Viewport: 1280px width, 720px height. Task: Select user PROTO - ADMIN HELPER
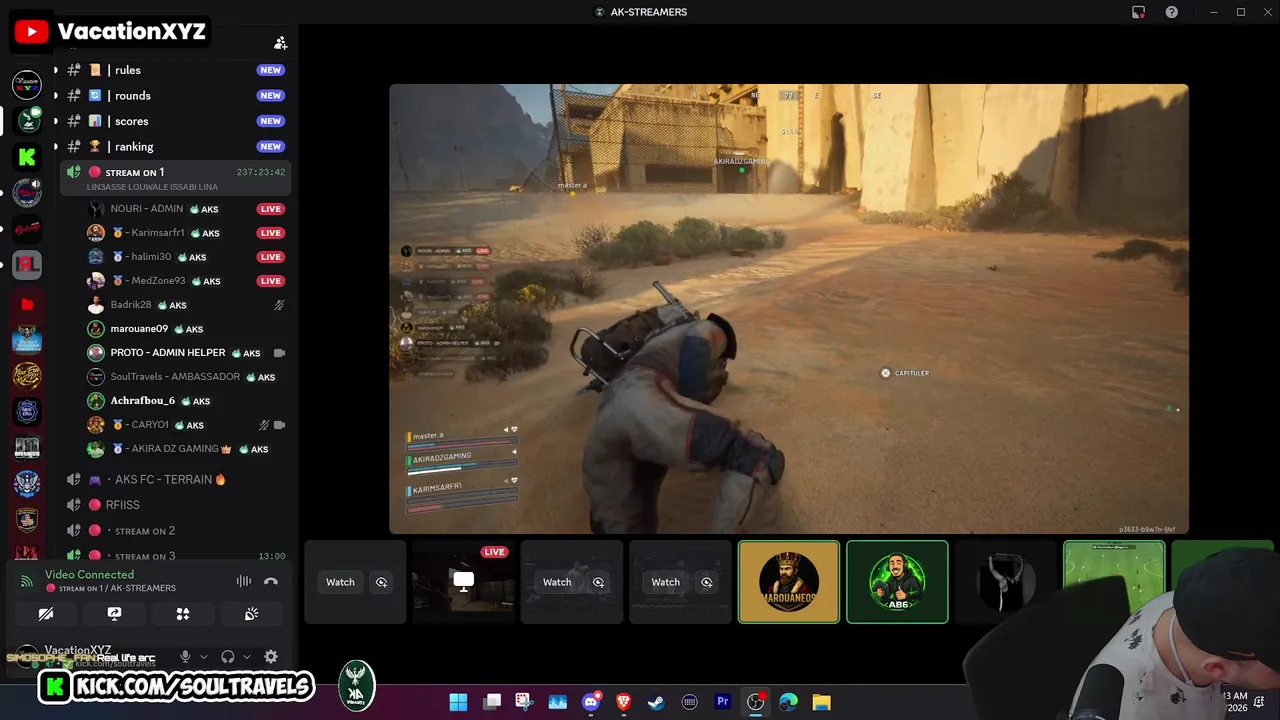187,353
